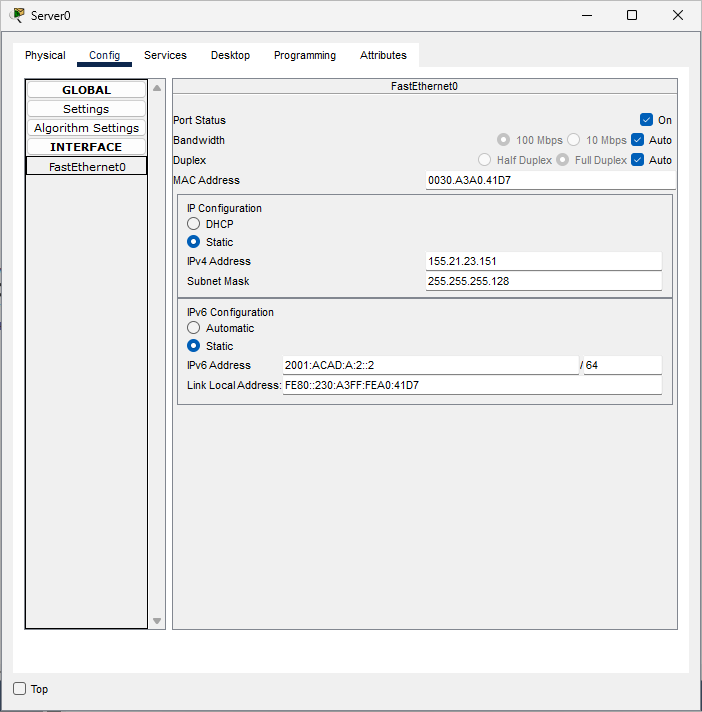The width and height of the screenshot is (702, 712).
Task: Switch to the Desktop tab
Action: tap(230, 55)
